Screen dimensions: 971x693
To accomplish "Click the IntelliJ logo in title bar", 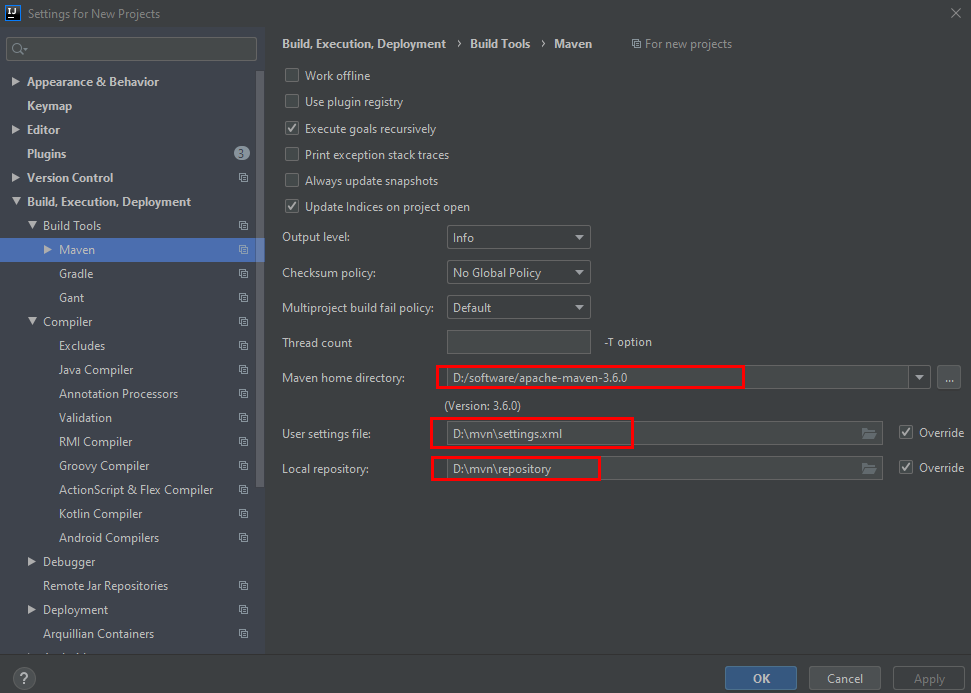I will [x=12, y=13].
